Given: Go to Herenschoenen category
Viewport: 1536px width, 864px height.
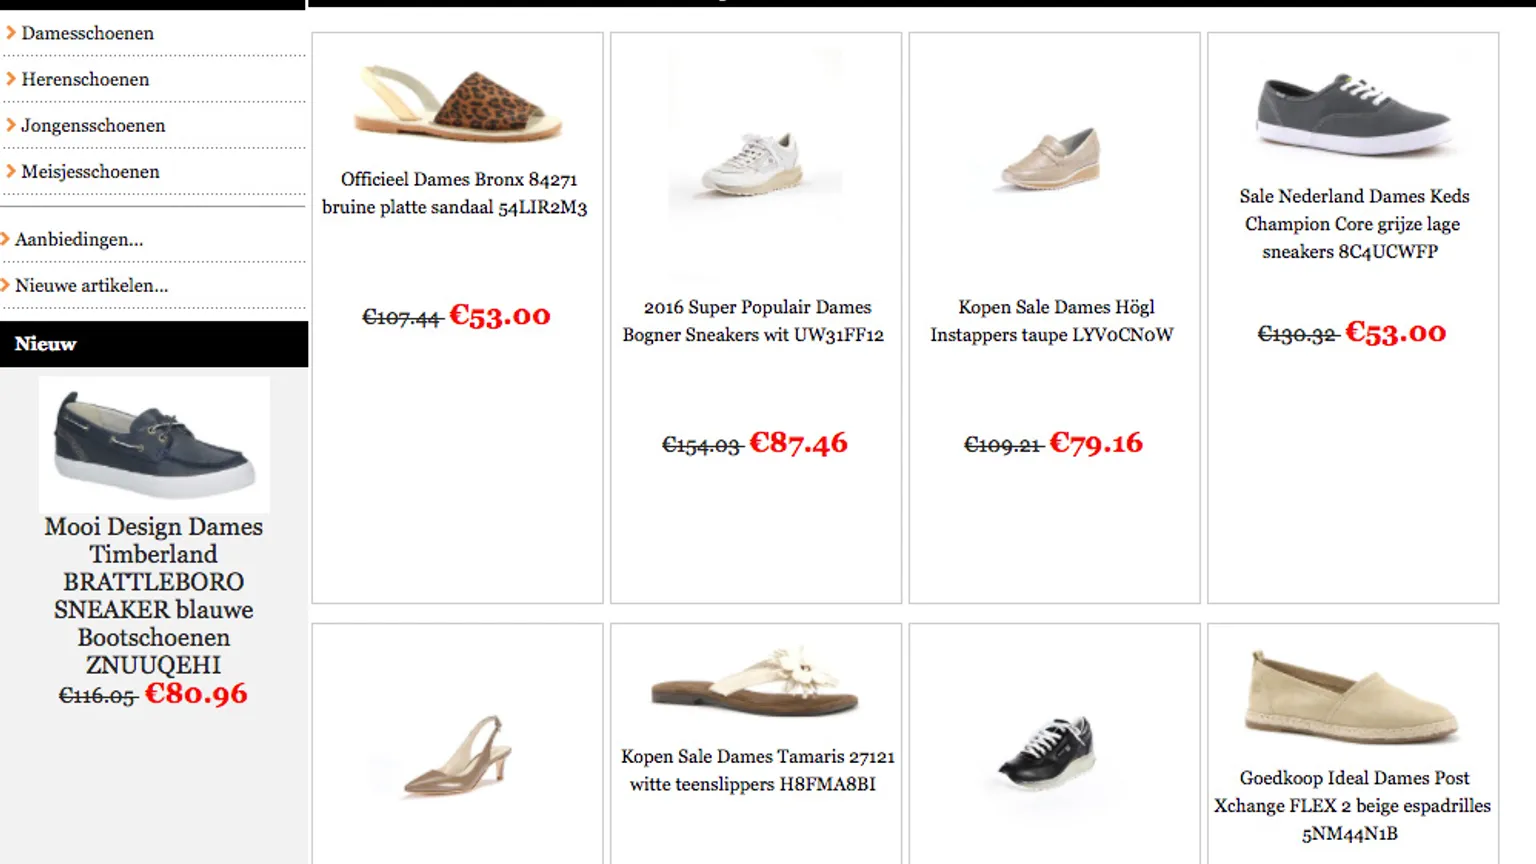Looking at the screenshot, I should coord(85,79).
